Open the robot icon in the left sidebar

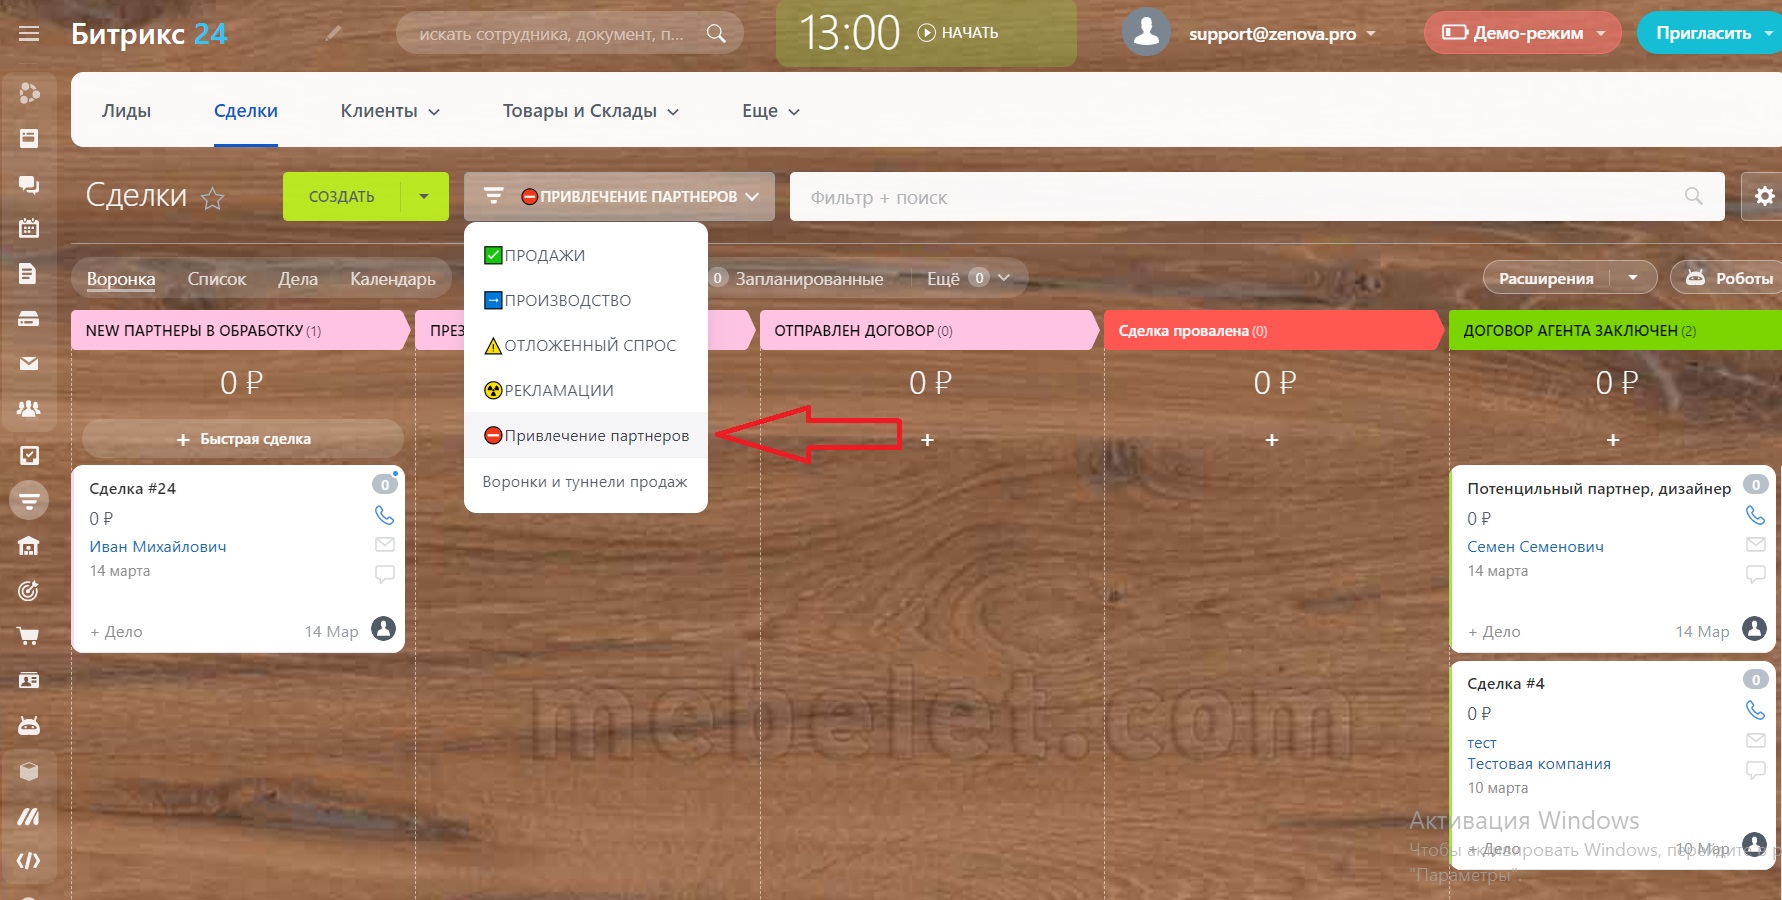click(29, 726)
